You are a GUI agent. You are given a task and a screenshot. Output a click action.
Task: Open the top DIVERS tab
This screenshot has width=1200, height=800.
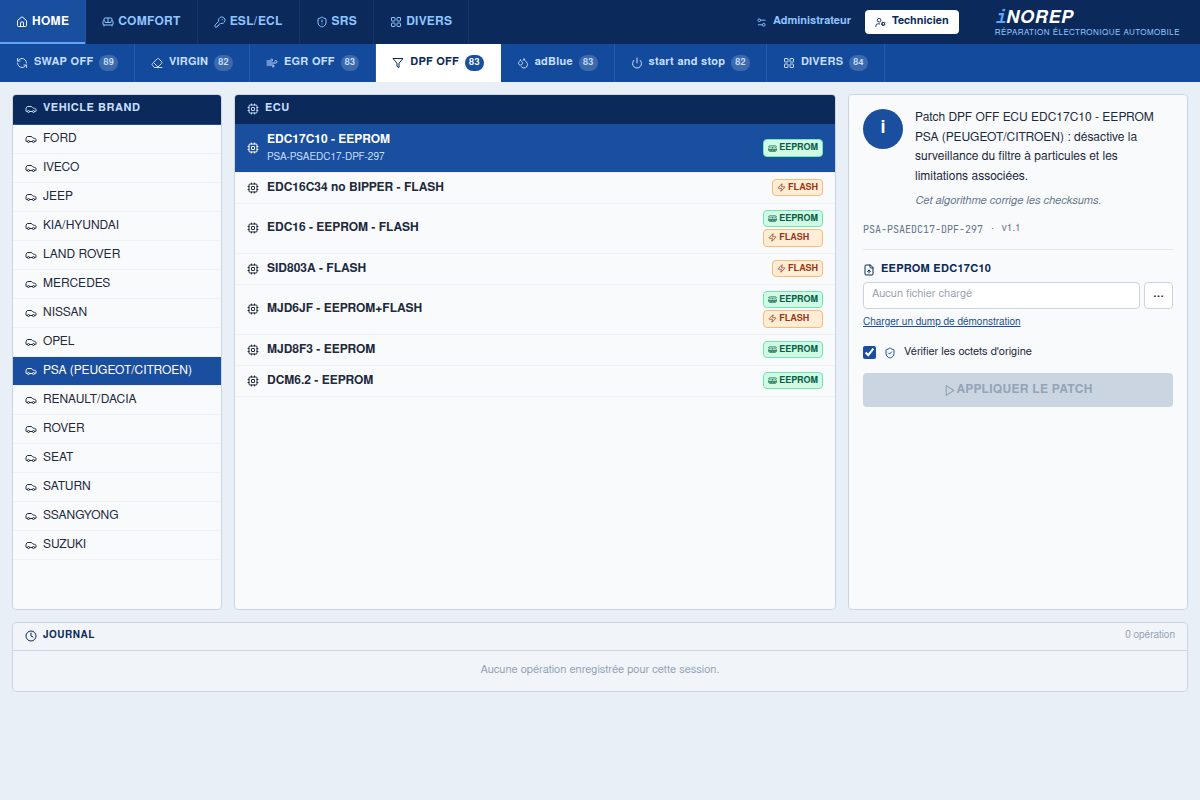coord(421,21)
